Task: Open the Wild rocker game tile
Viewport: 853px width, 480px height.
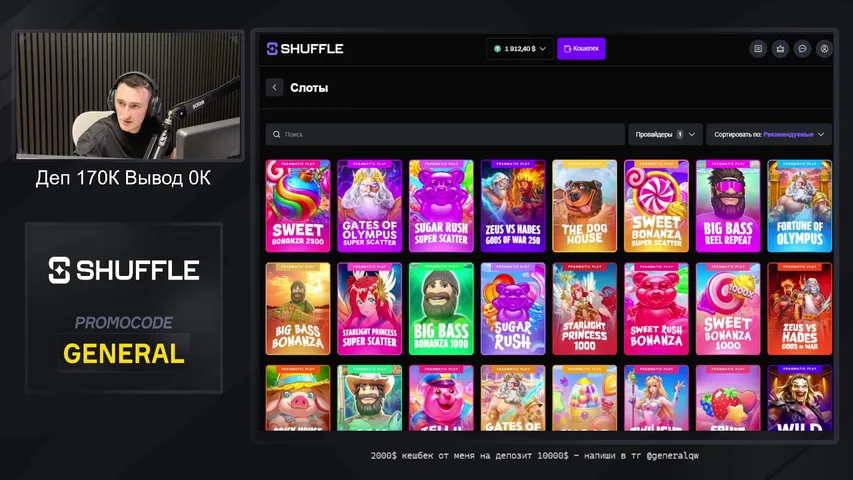Action: [x=800, y=398]
